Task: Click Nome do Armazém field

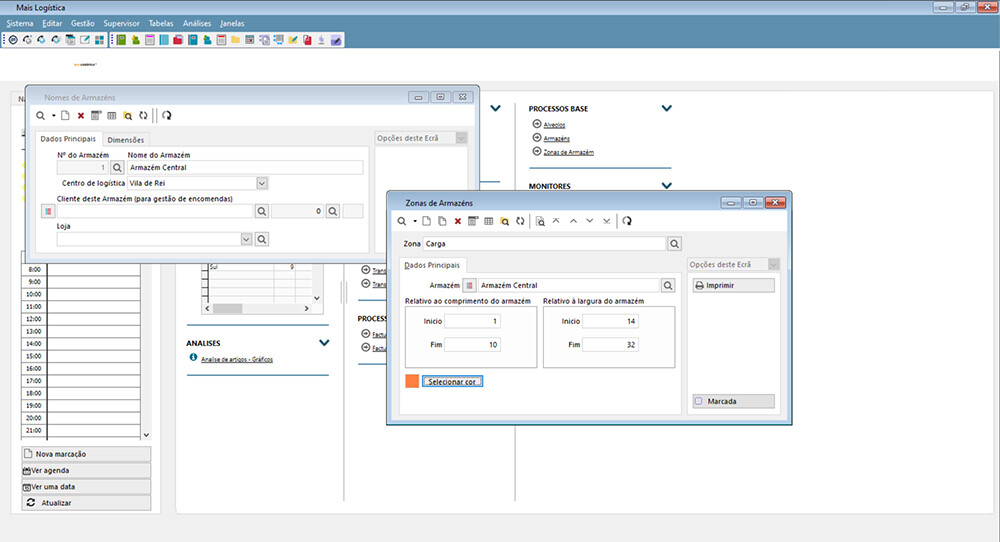Action: [245, 168]
